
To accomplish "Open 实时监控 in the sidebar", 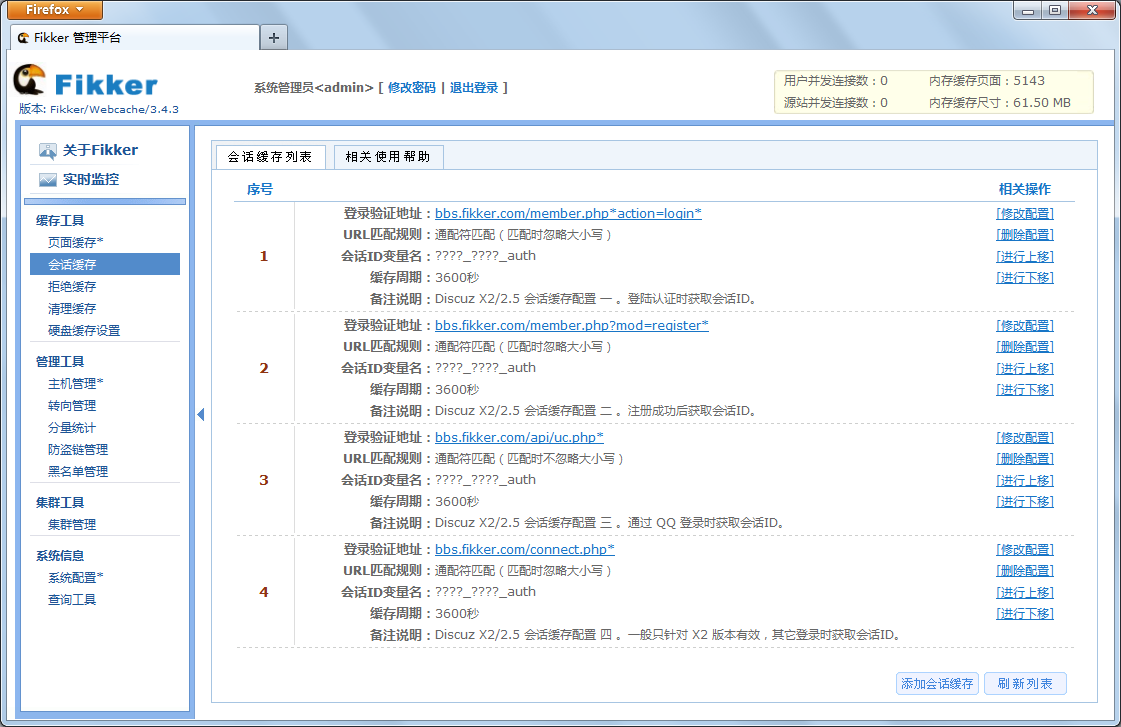I will [x=91, y=179].
